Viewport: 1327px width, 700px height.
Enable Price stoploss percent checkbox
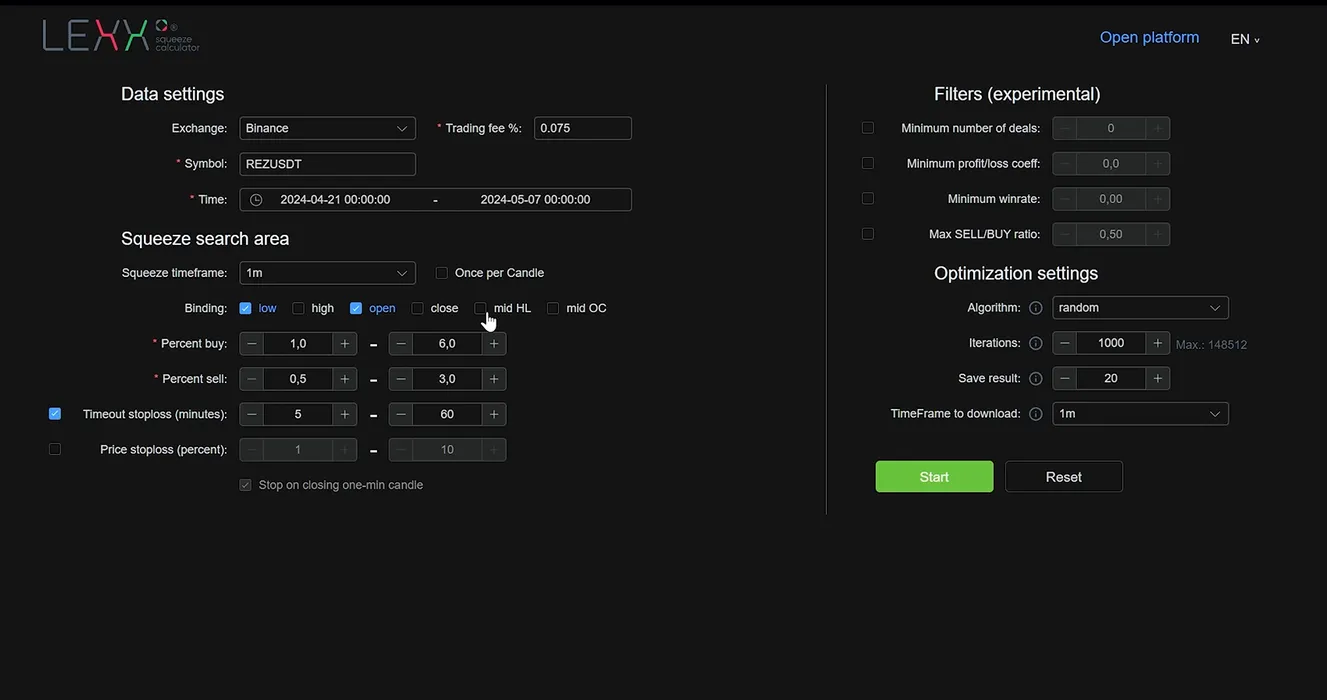(55, 449)
